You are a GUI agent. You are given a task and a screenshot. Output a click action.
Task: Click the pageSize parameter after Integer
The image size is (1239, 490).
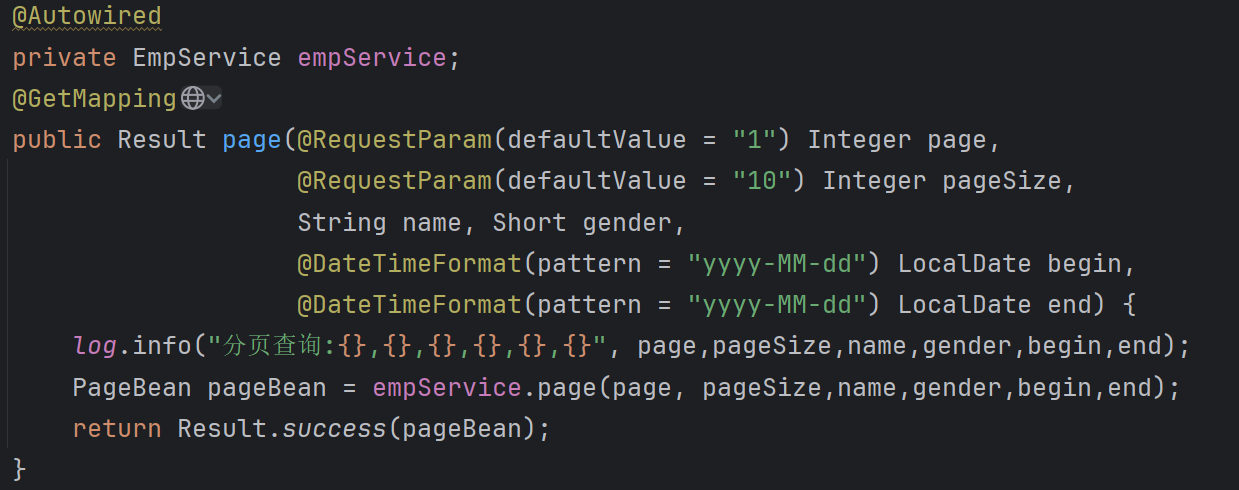coord(1001,181)
